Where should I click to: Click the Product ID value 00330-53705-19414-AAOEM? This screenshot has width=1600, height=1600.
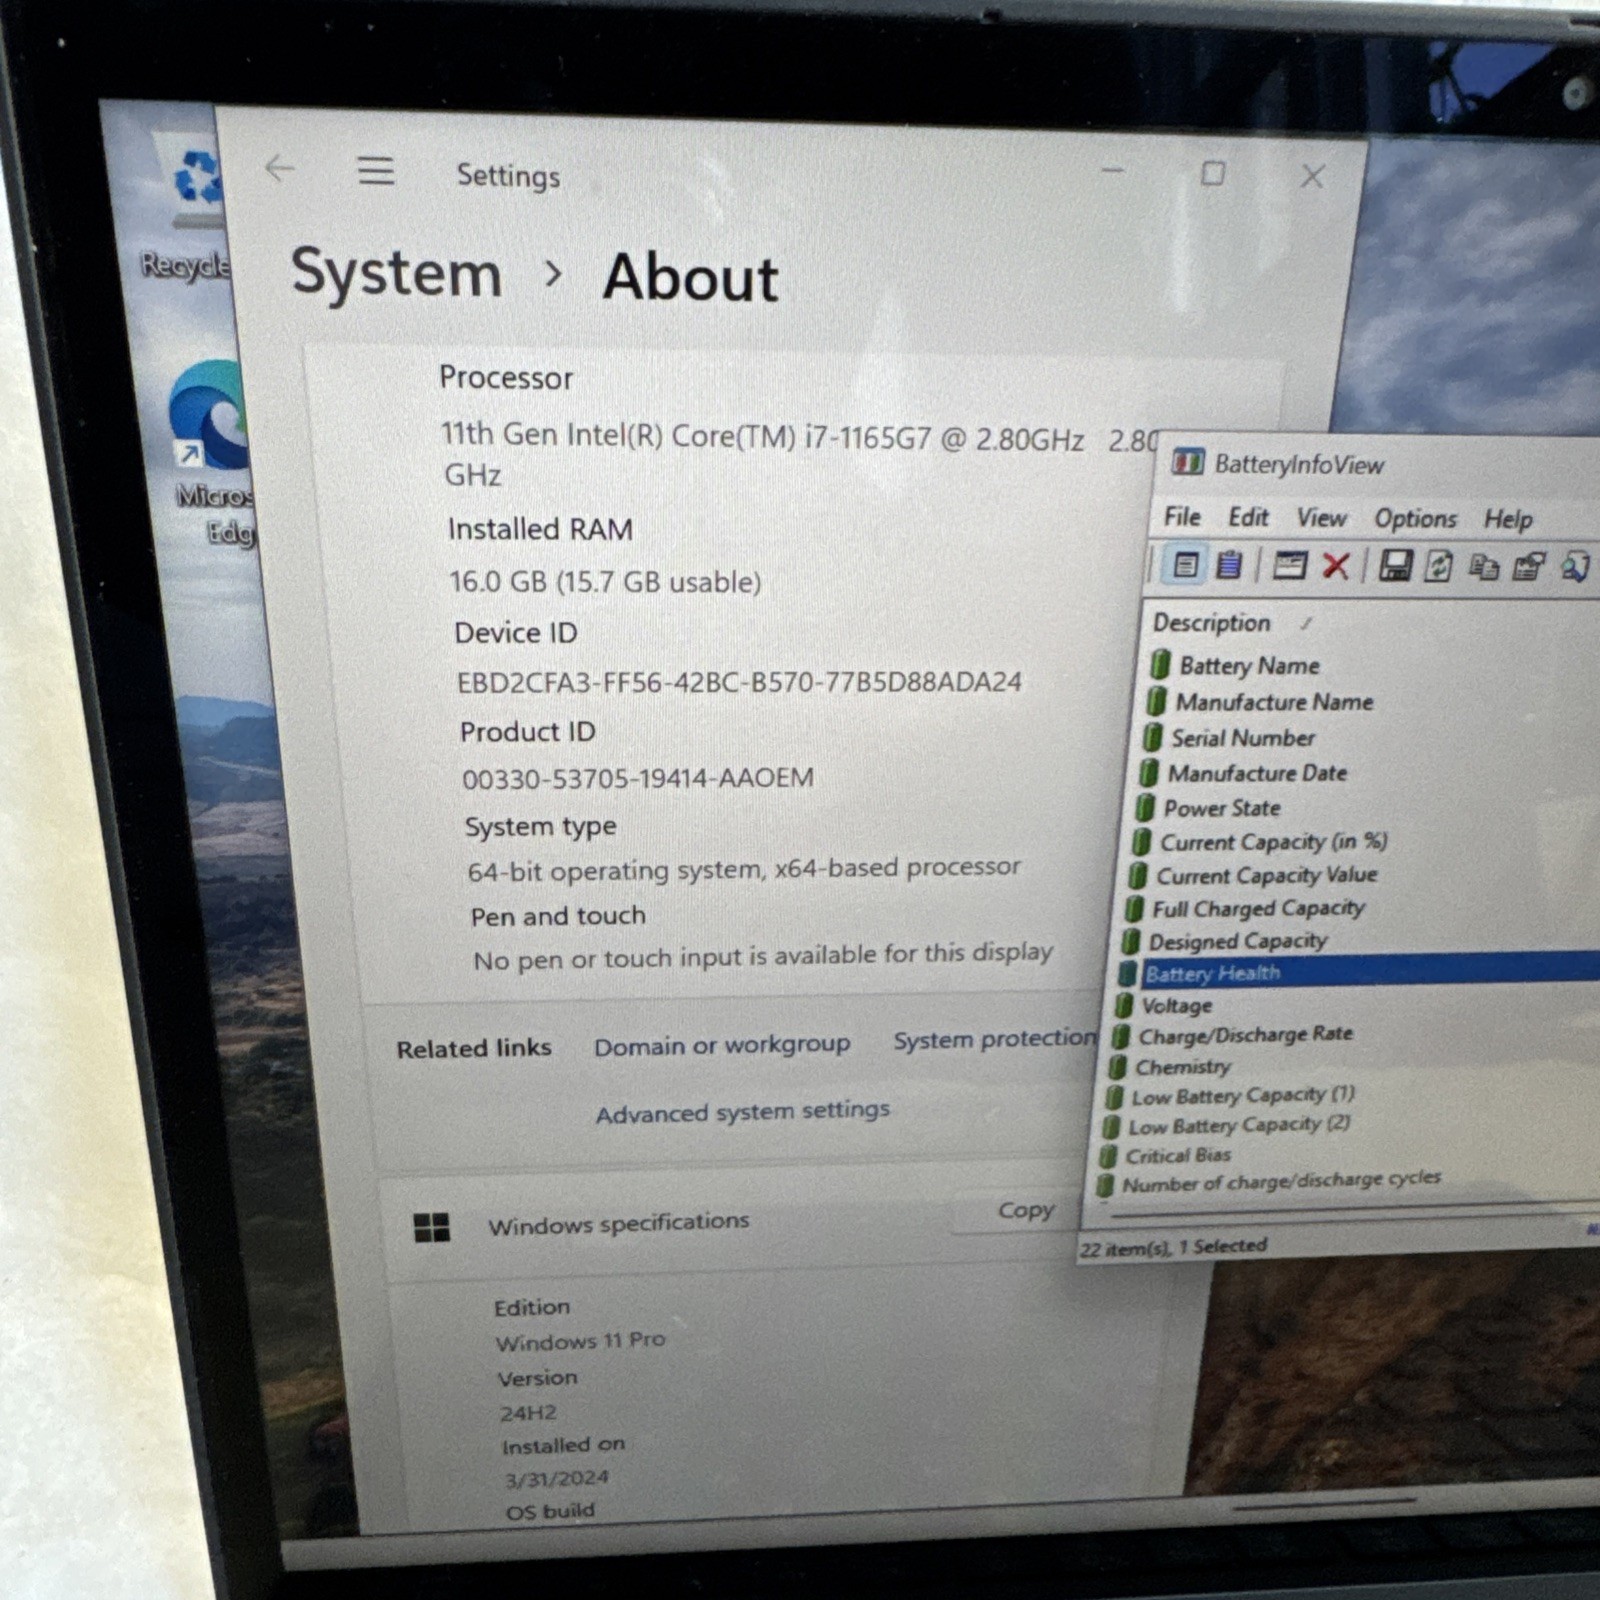click(x=638, y=778)
